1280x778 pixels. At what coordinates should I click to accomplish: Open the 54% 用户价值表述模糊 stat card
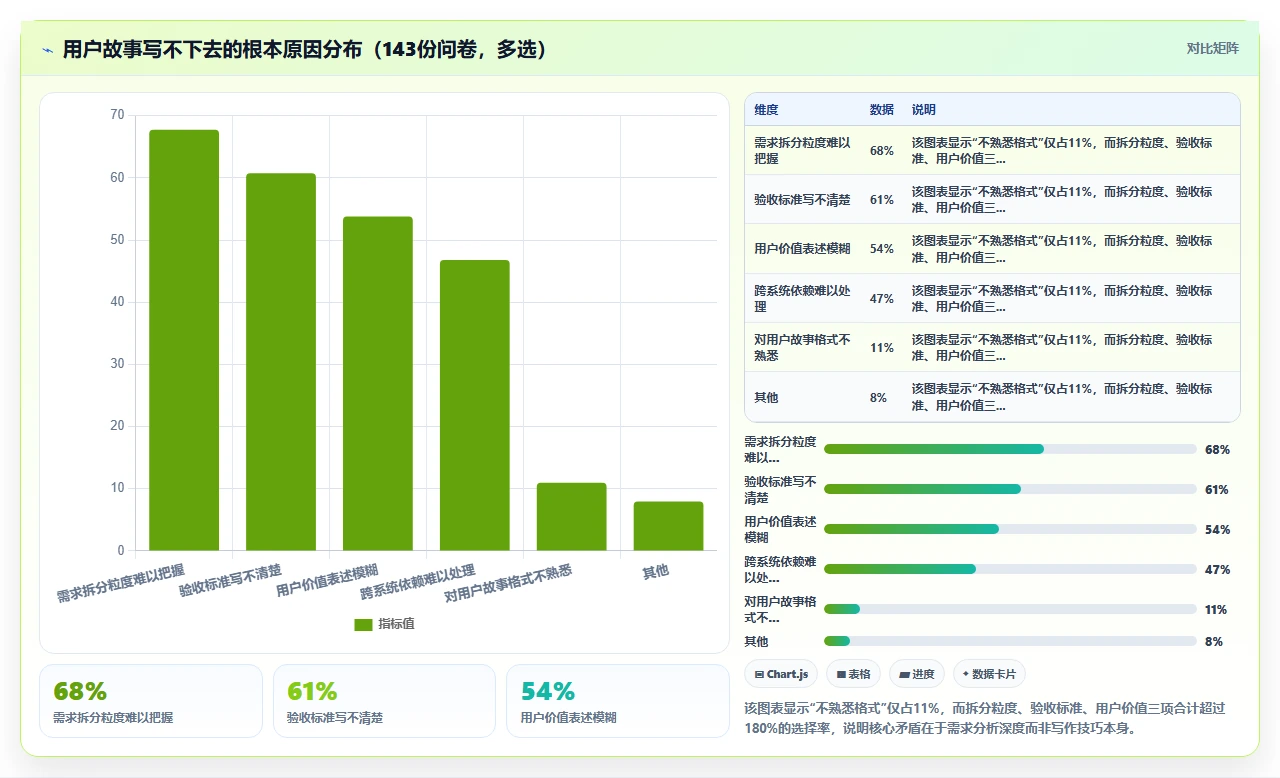pos(618,701)
